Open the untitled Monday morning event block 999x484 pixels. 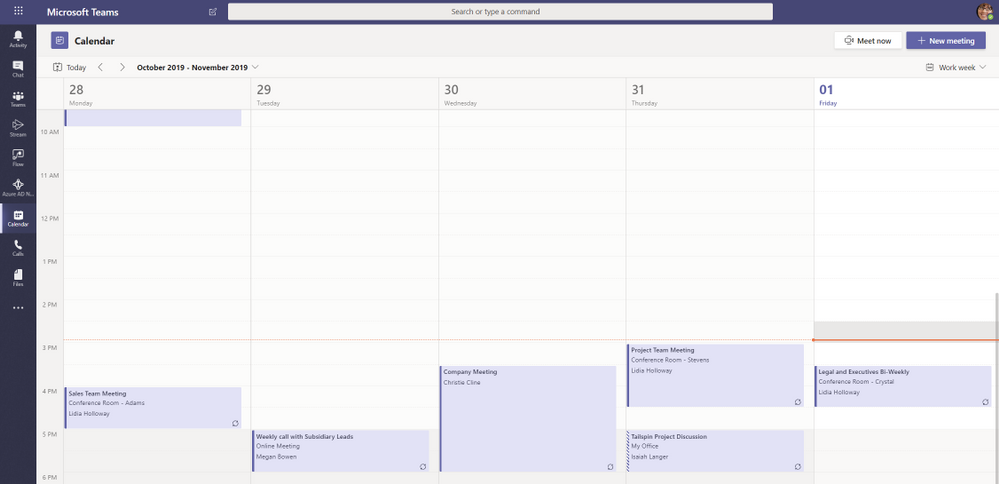pos(153,118)
